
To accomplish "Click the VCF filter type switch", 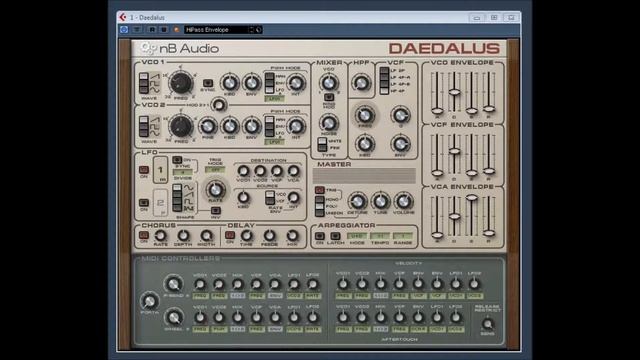I will 384,81.
